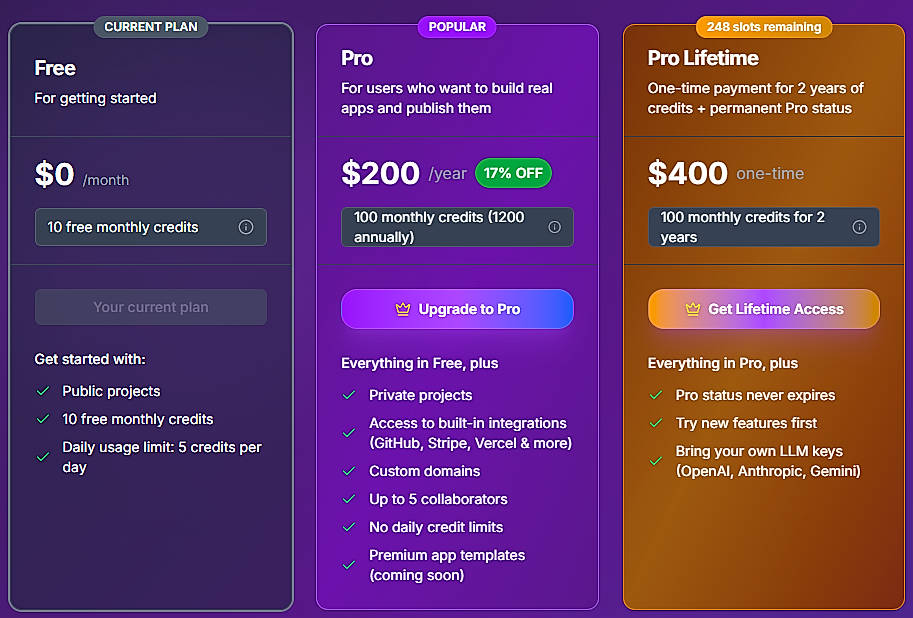Click the green 17% OFF badge

point(513,173)
